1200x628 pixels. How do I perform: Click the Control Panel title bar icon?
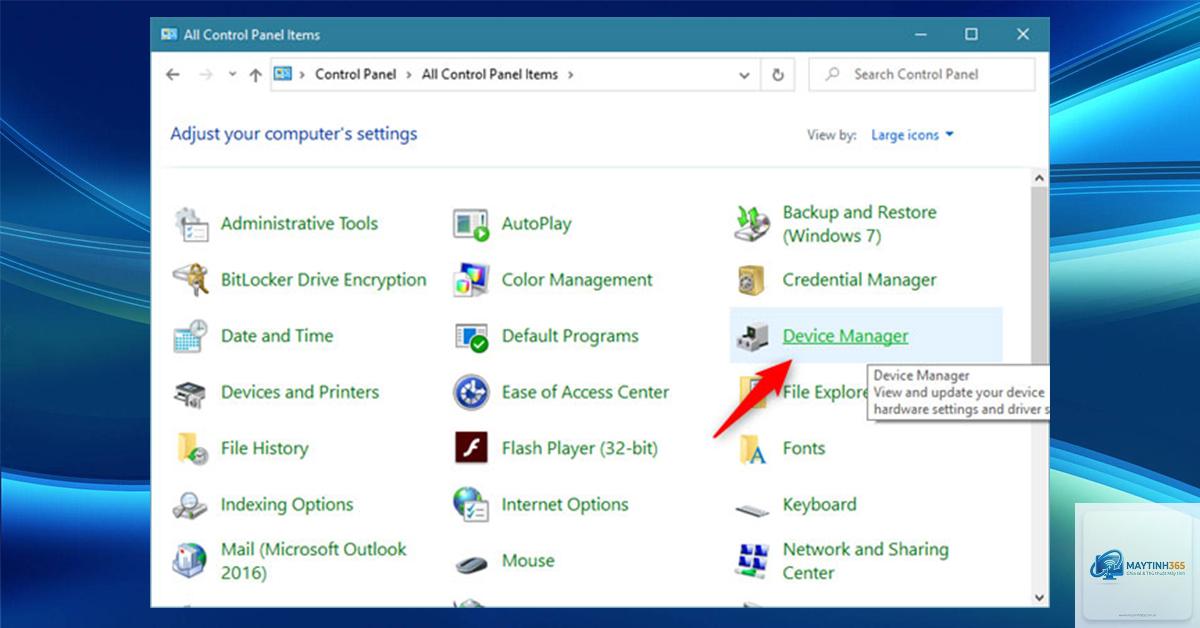168,34
